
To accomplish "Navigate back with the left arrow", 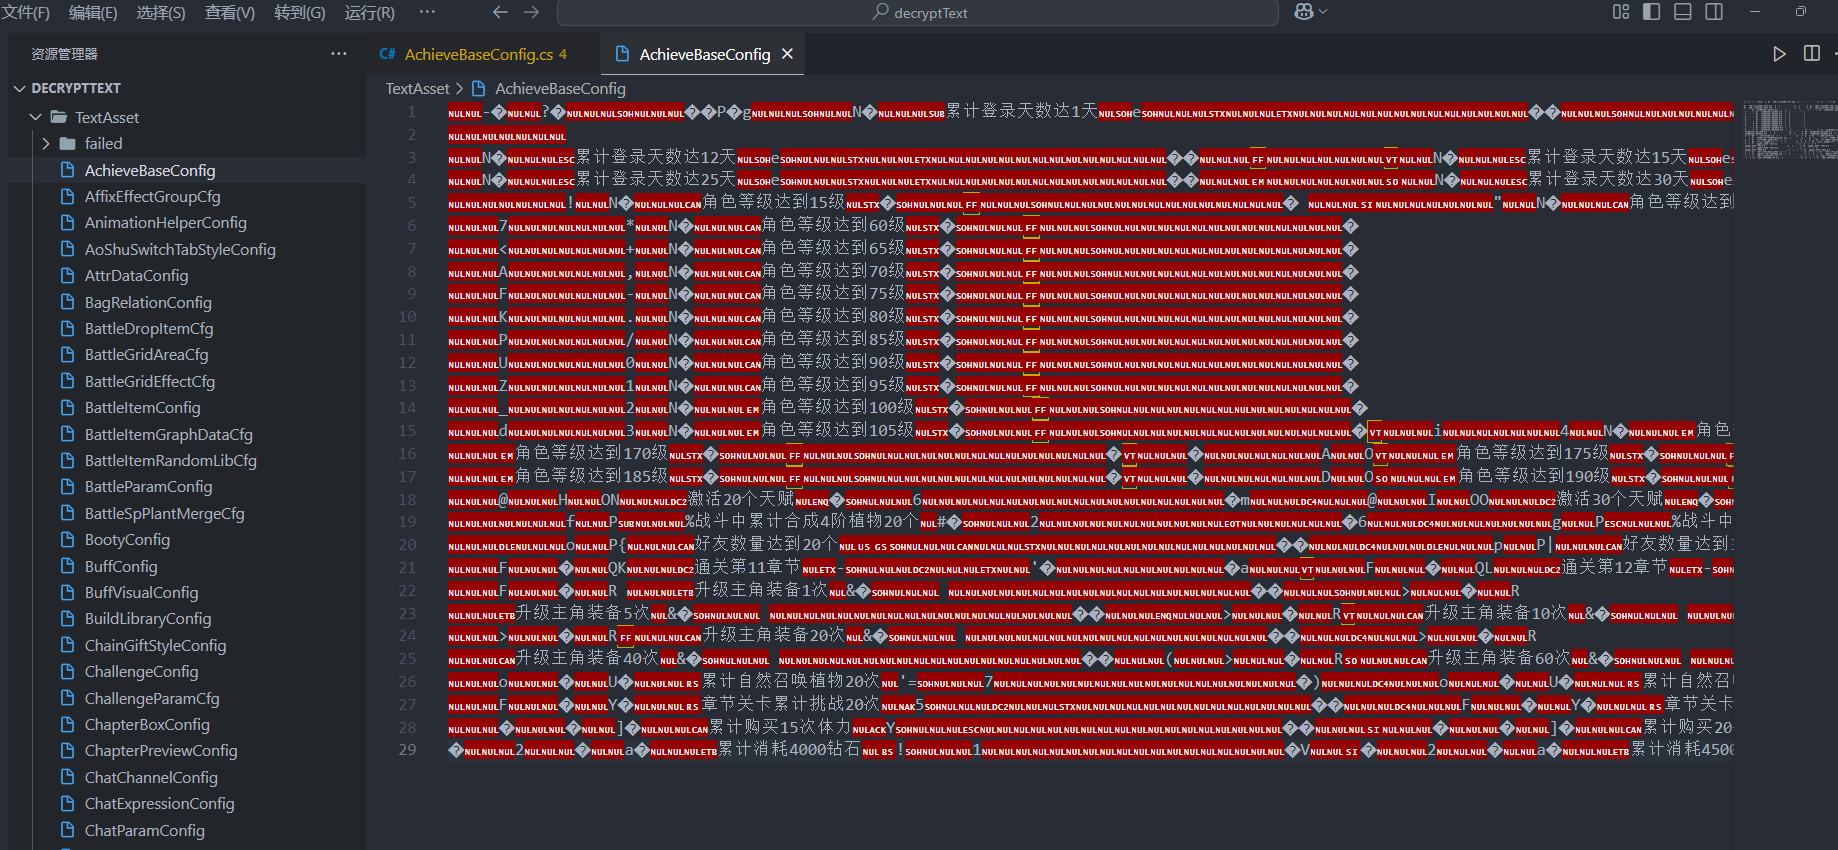I will tap(500, 12).
